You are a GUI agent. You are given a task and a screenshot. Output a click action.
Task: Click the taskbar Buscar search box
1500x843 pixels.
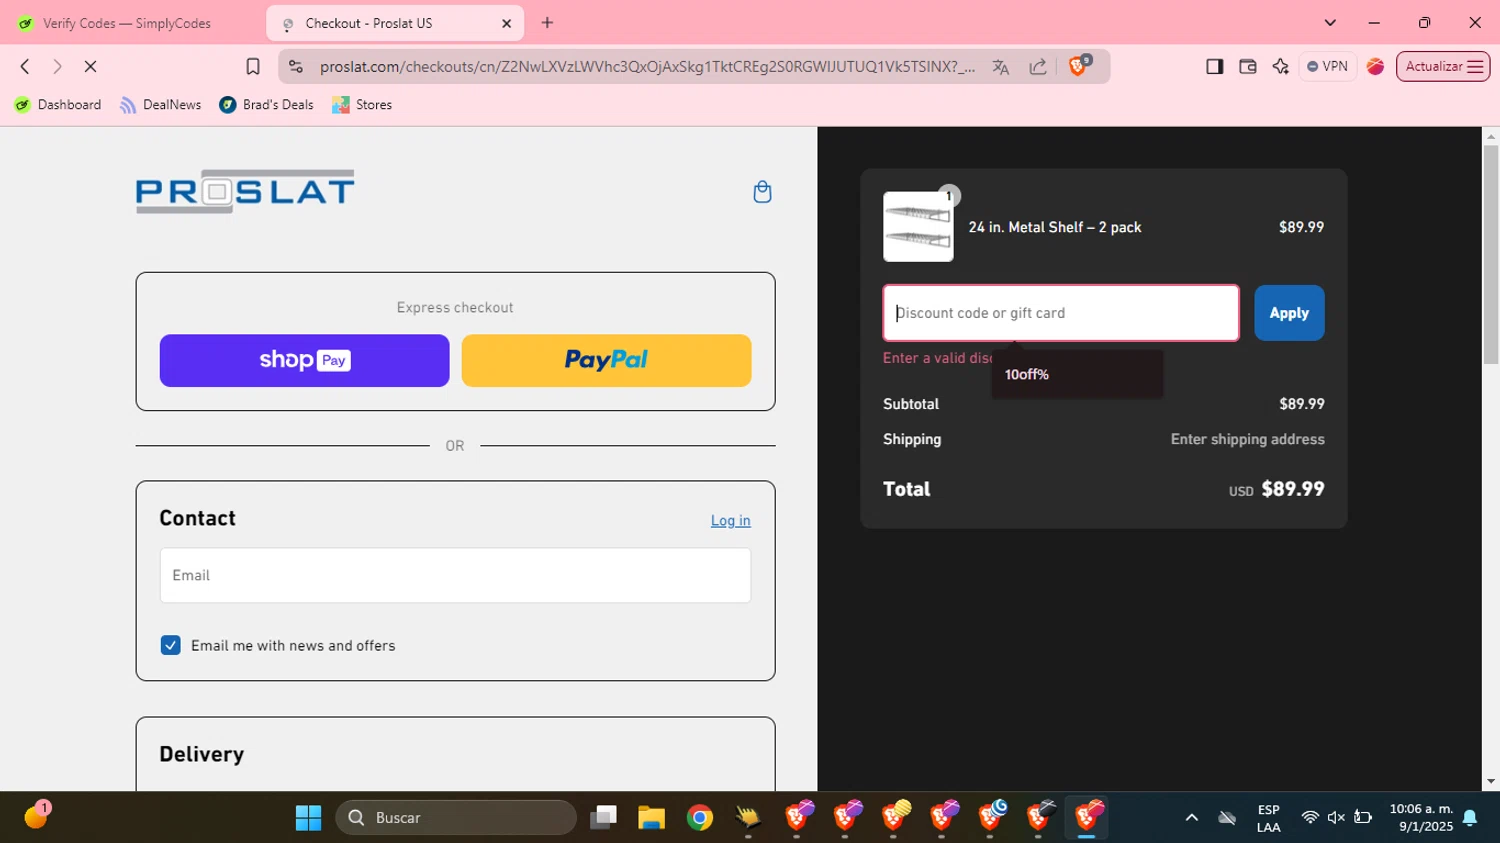point(456,818)
